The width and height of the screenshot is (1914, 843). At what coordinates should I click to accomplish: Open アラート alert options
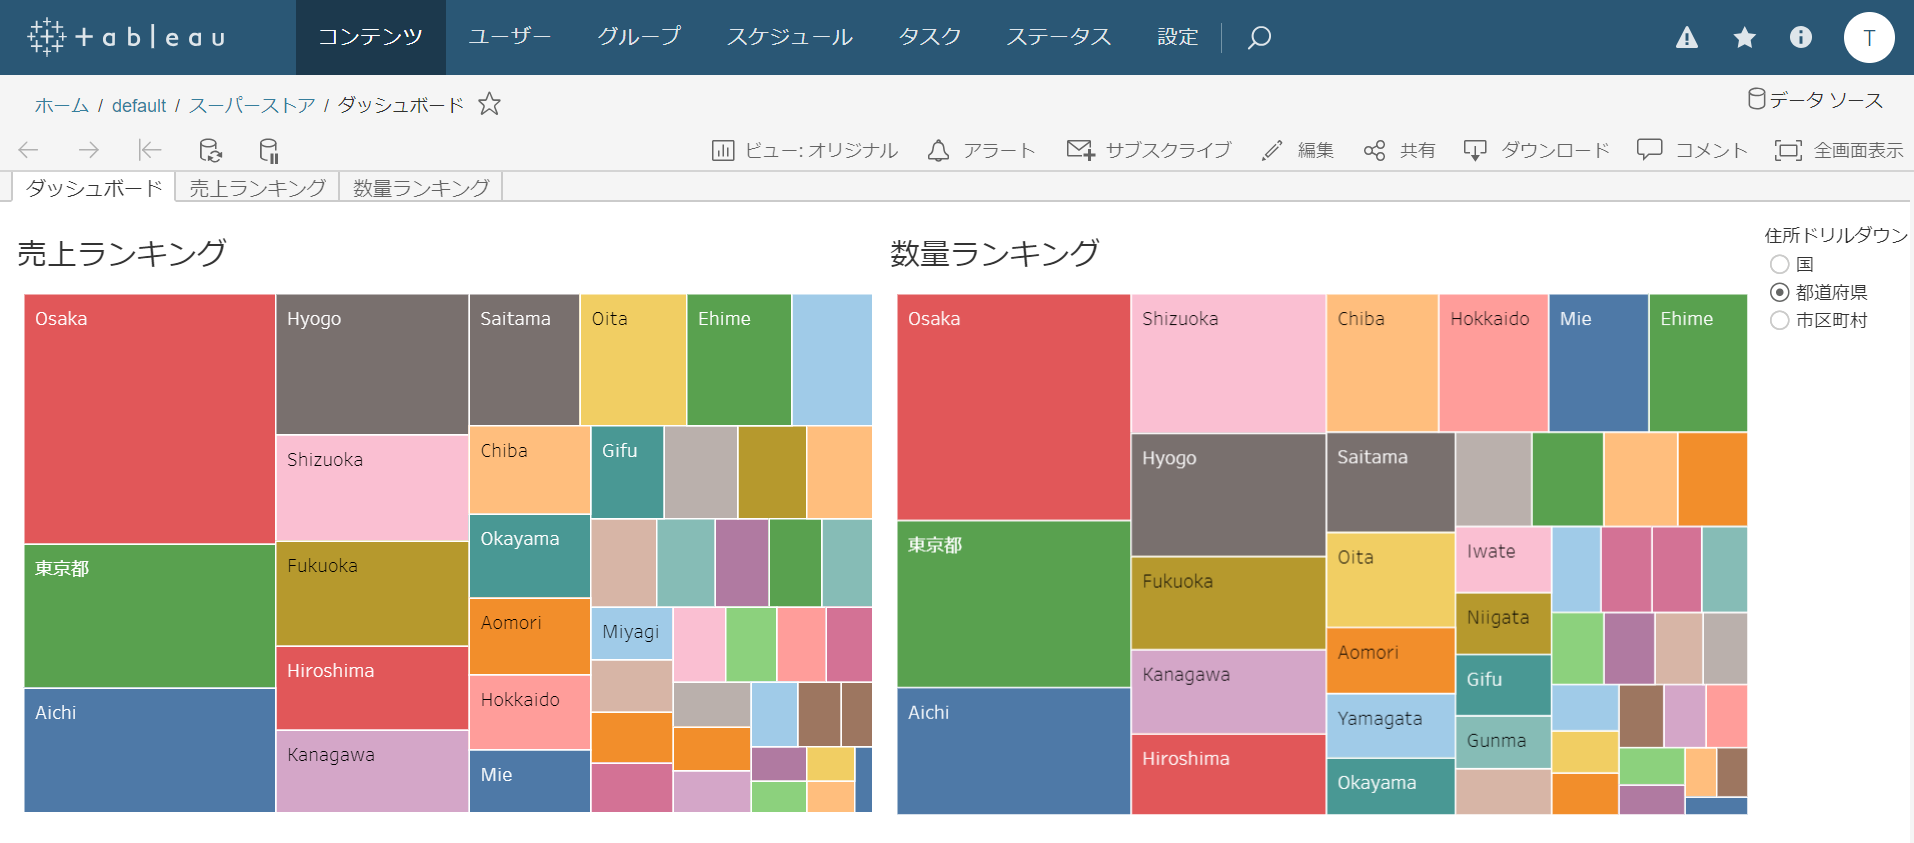(981, 150)
